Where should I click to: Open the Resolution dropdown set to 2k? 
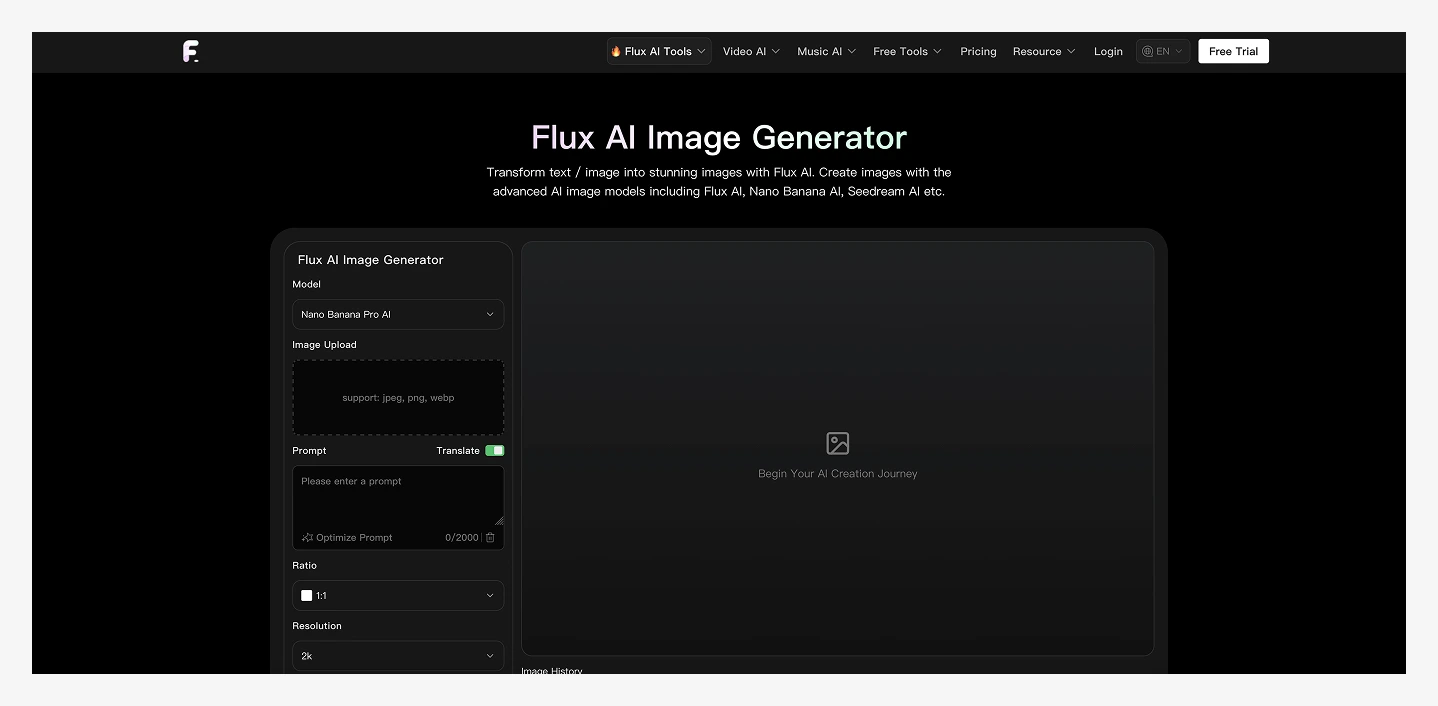[397, 656]
